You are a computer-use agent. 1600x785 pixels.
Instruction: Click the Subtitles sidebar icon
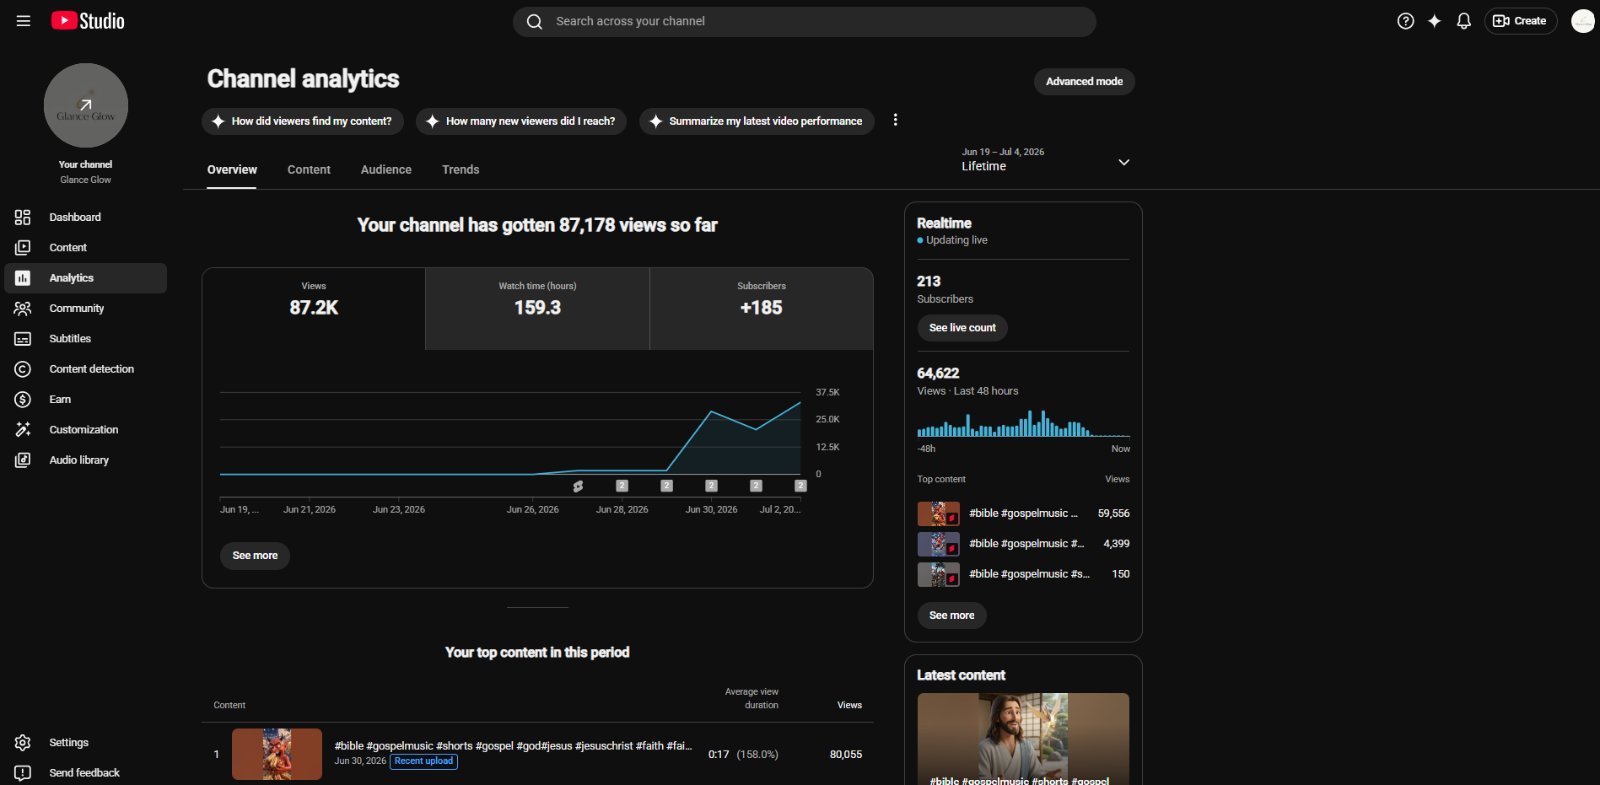pyautogui.click(x=23, y=339)
